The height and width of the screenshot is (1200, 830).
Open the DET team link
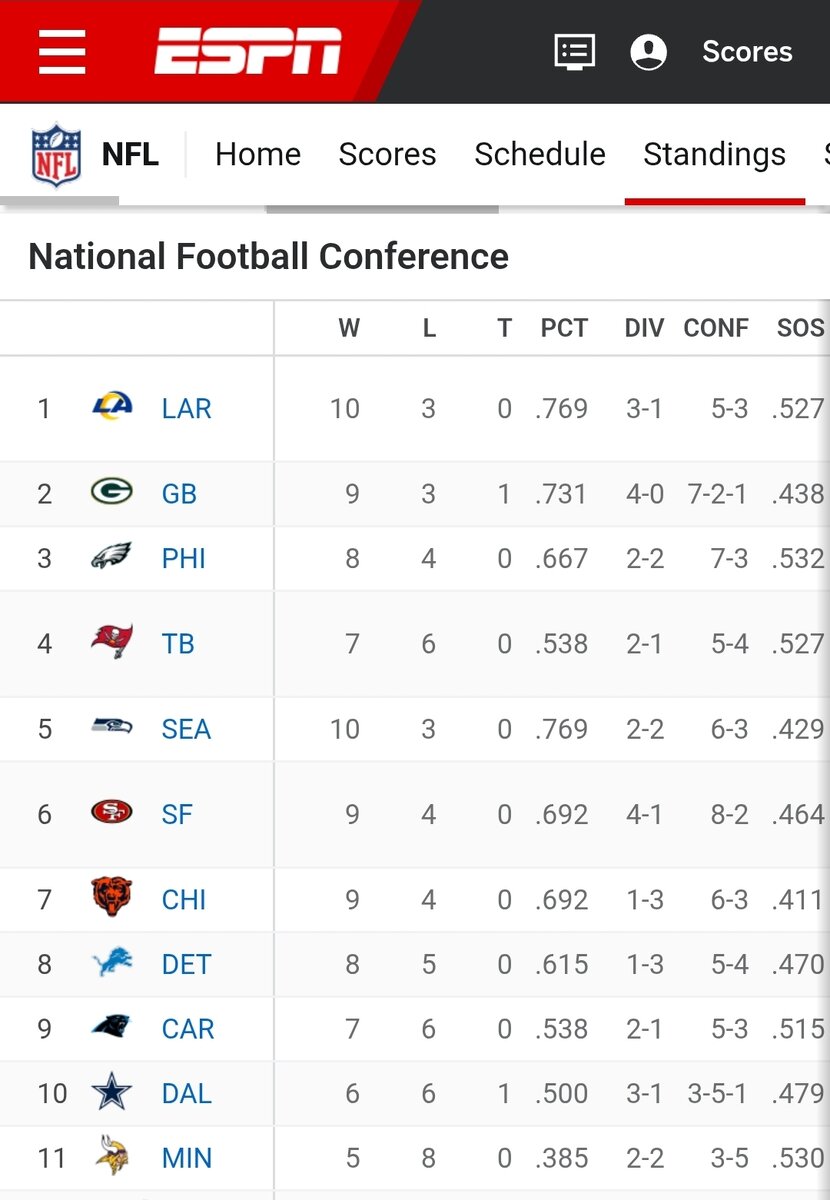(x=186, y=964)
